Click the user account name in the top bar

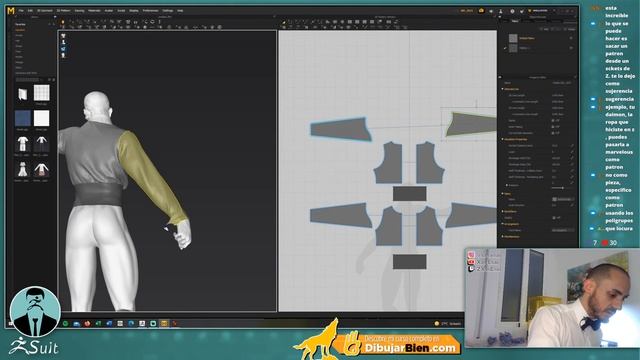[x=540, y=11]
